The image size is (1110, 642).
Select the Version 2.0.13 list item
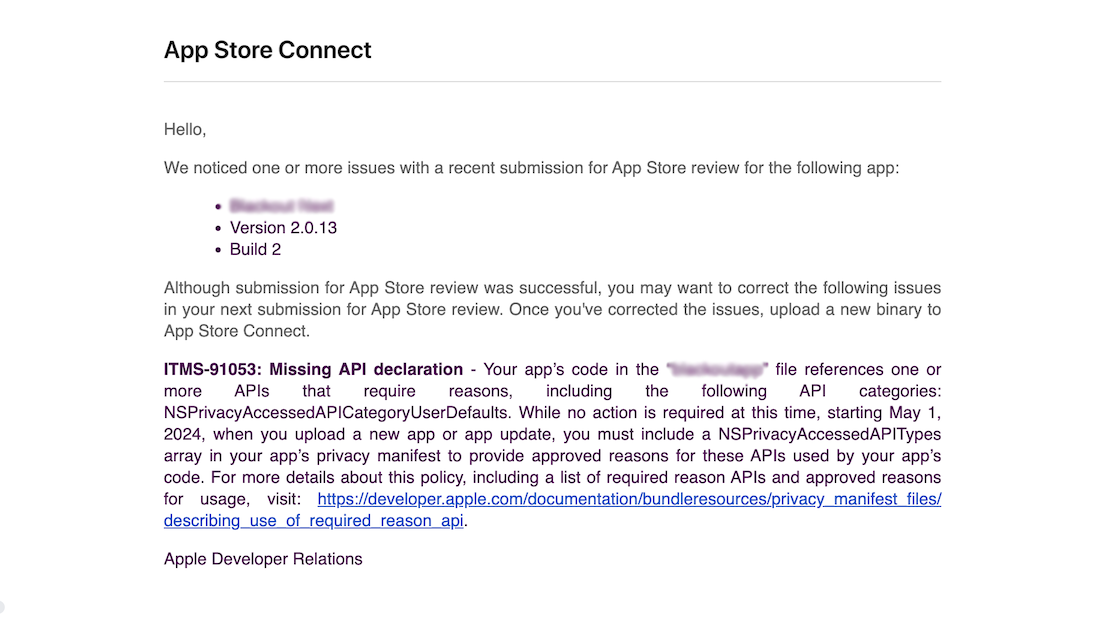point(283,228)
